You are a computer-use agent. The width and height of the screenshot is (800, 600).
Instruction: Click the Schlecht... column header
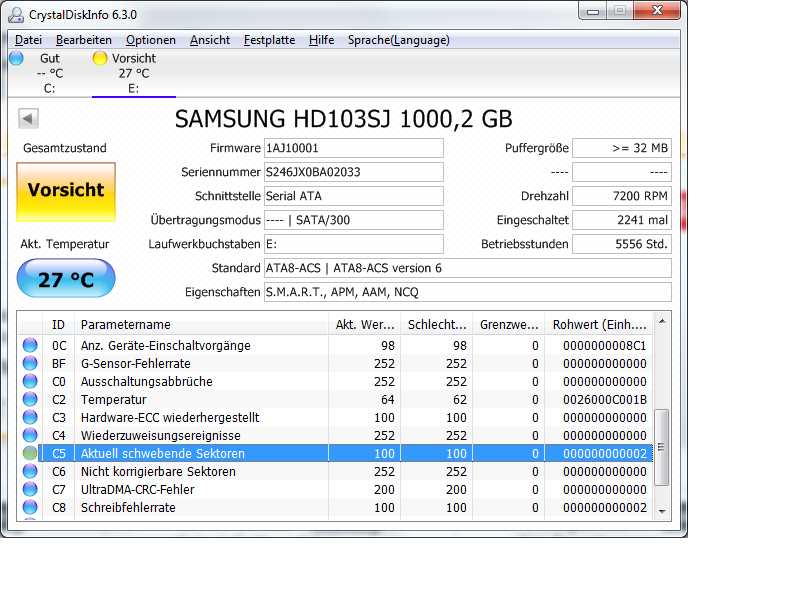[x=437, y=324]
